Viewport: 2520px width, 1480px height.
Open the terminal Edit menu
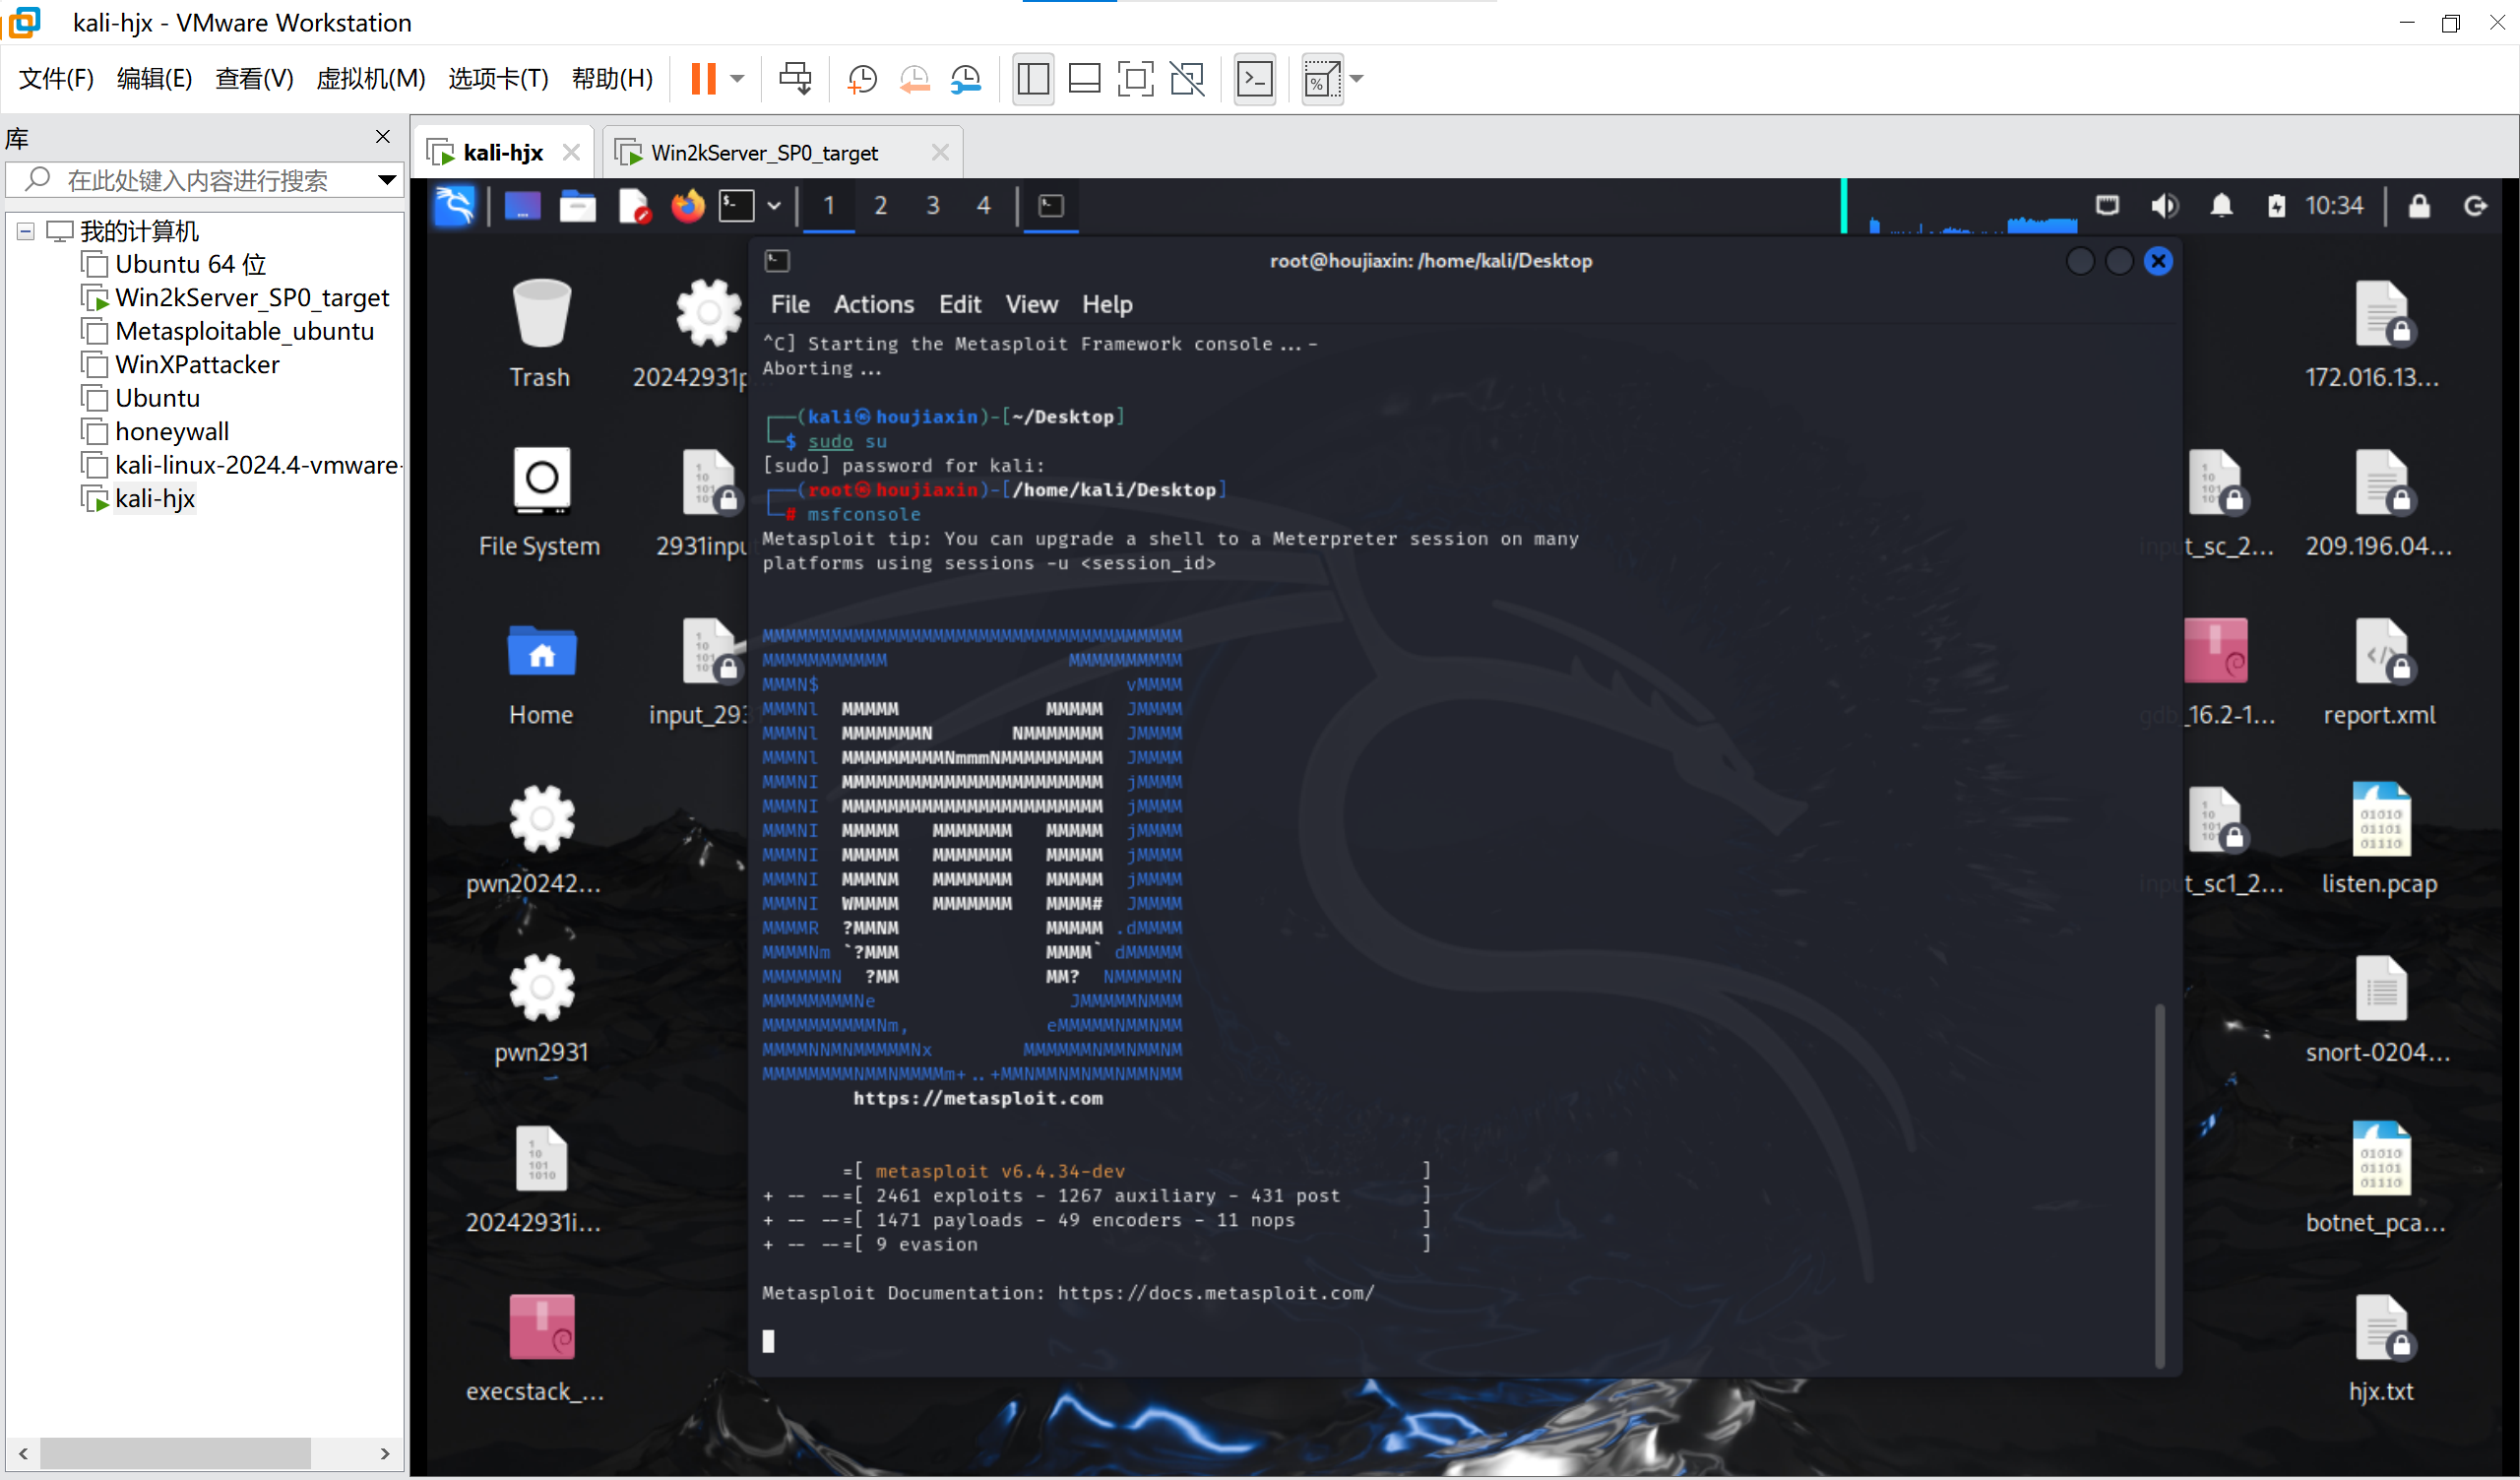coord(960,304)
